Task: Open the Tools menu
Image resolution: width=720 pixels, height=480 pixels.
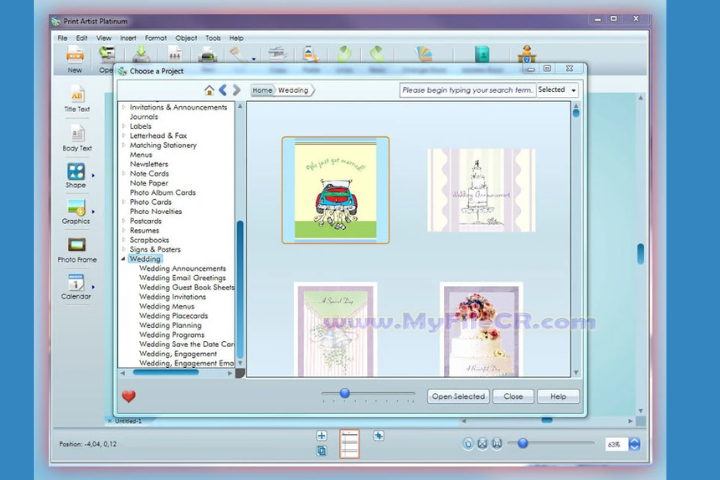Action: (213, 38)
